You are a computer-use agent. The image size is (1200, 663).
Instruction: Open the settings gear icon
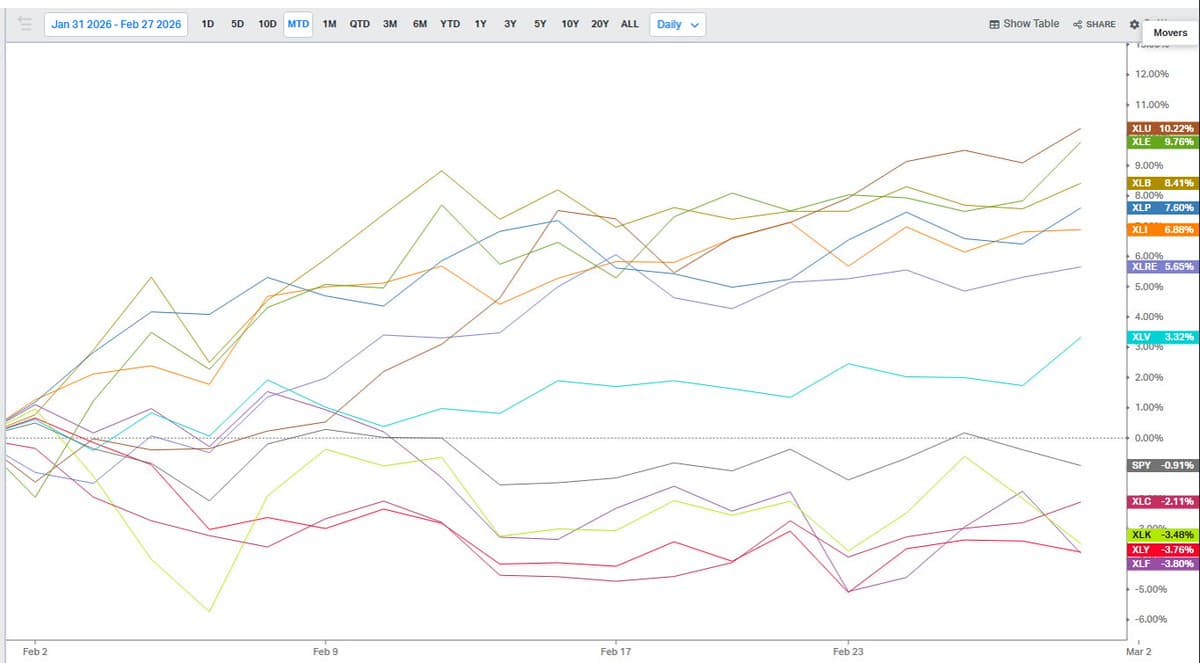pyautogui.click(x=1133, y=24)
